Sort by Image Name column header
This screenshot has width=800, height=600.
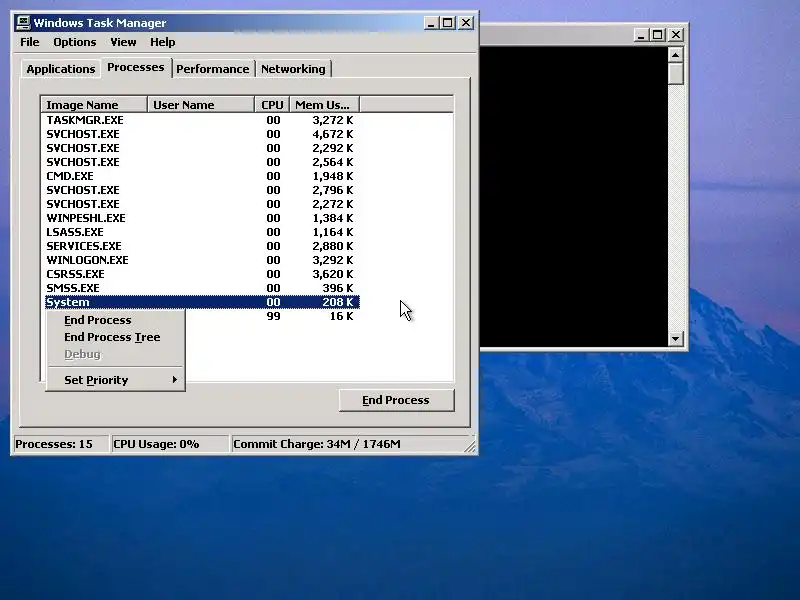point(94,105)
